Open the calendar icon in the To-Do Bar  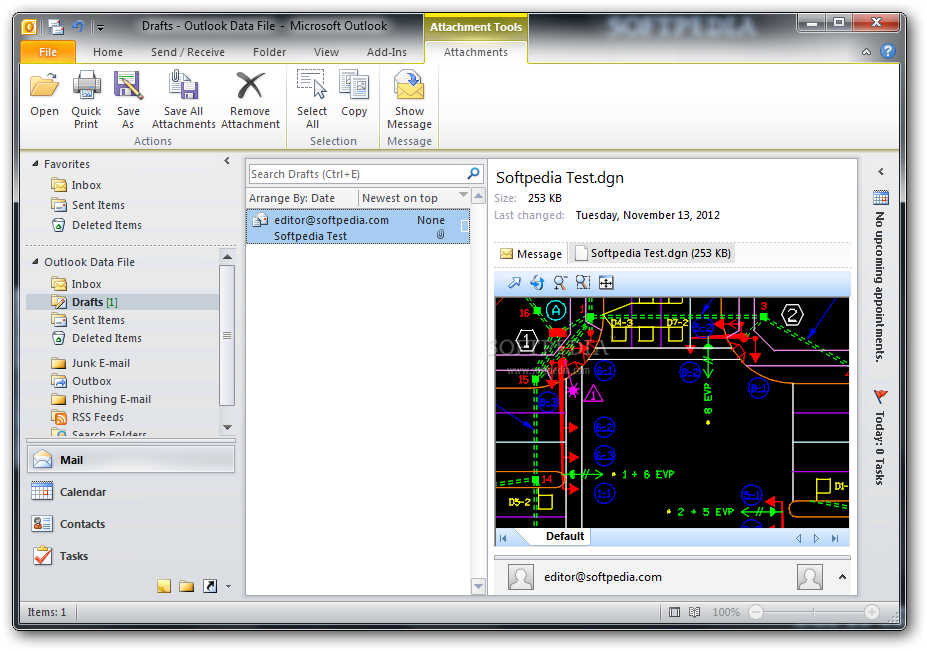880,197
